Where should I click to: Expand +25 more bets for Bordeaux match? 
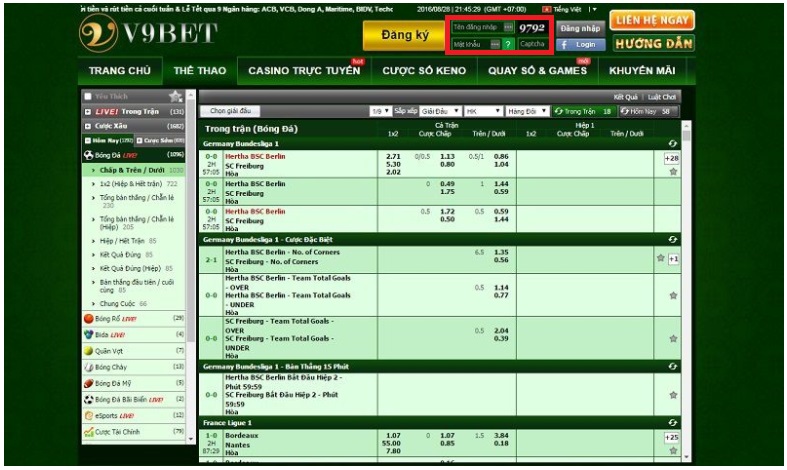tap(672, 437)
